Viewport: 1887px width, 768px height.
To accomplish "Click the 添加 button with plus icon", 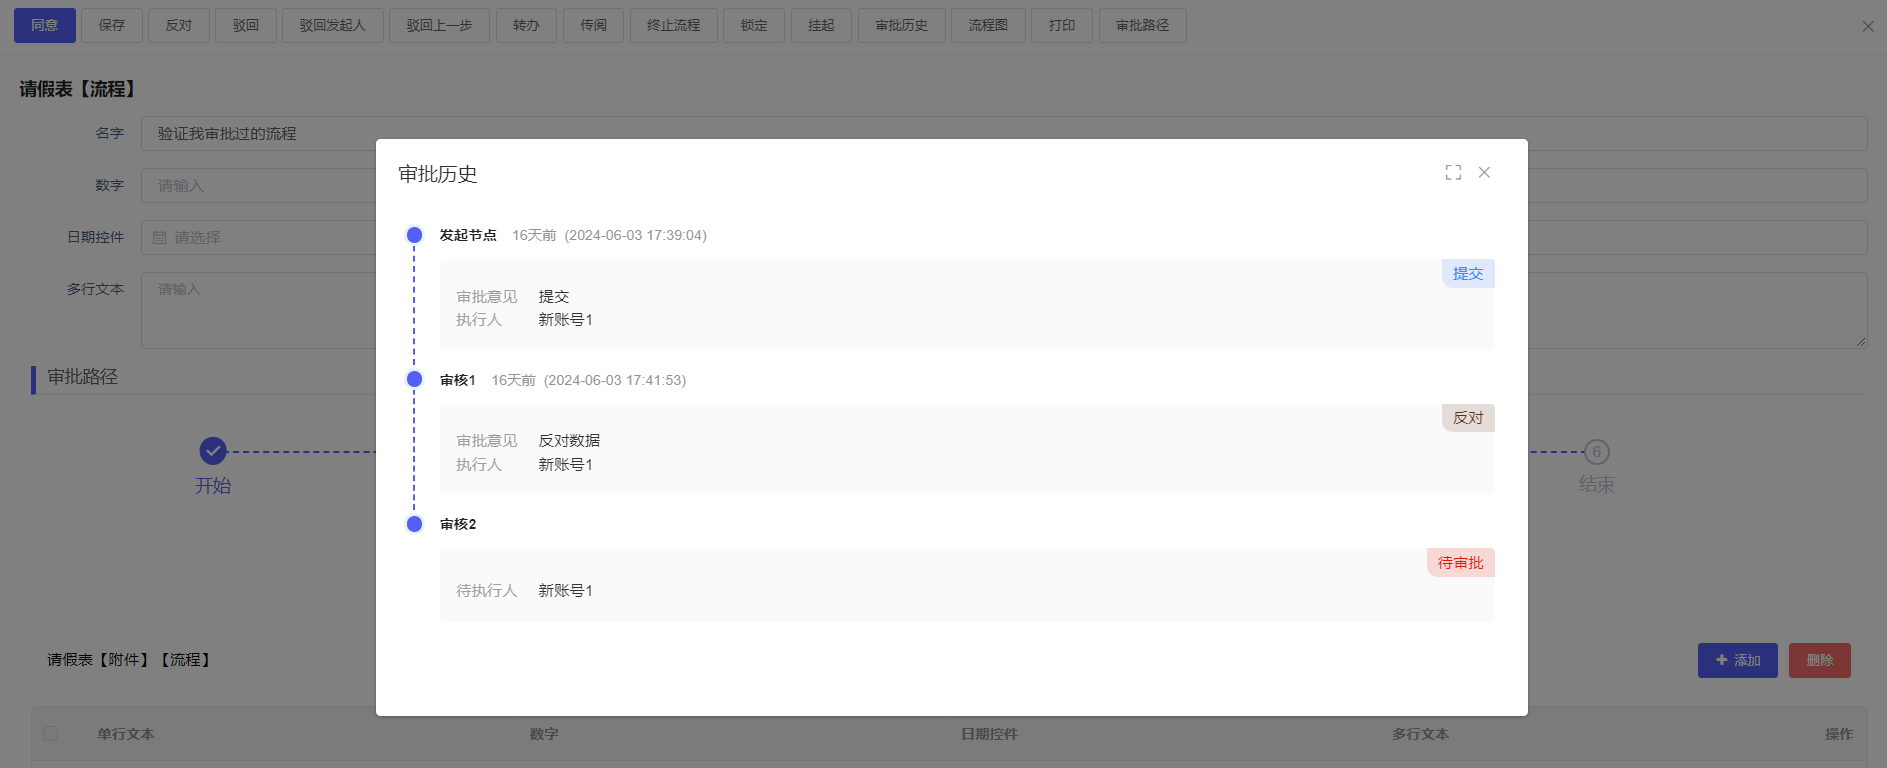I will pyautogui.click(x=1737, y=660).
